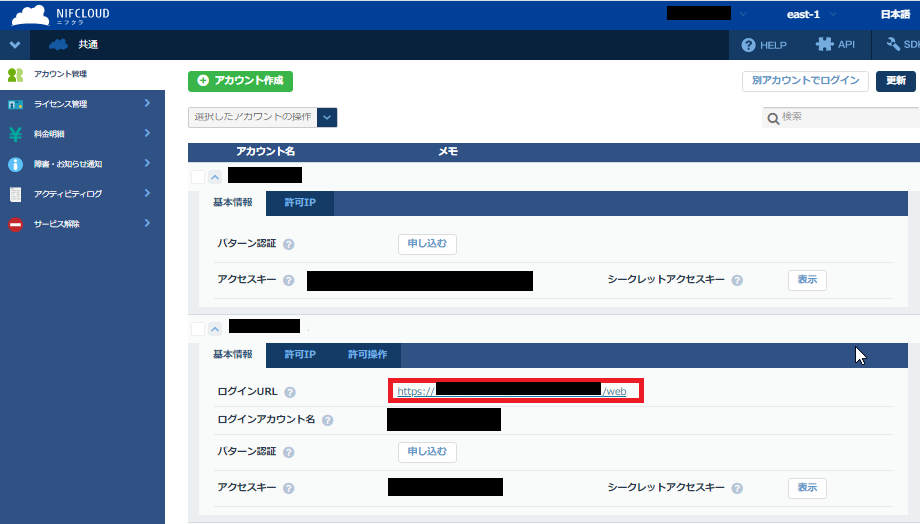Click the アクティビティログ document icon

[15, 194]
